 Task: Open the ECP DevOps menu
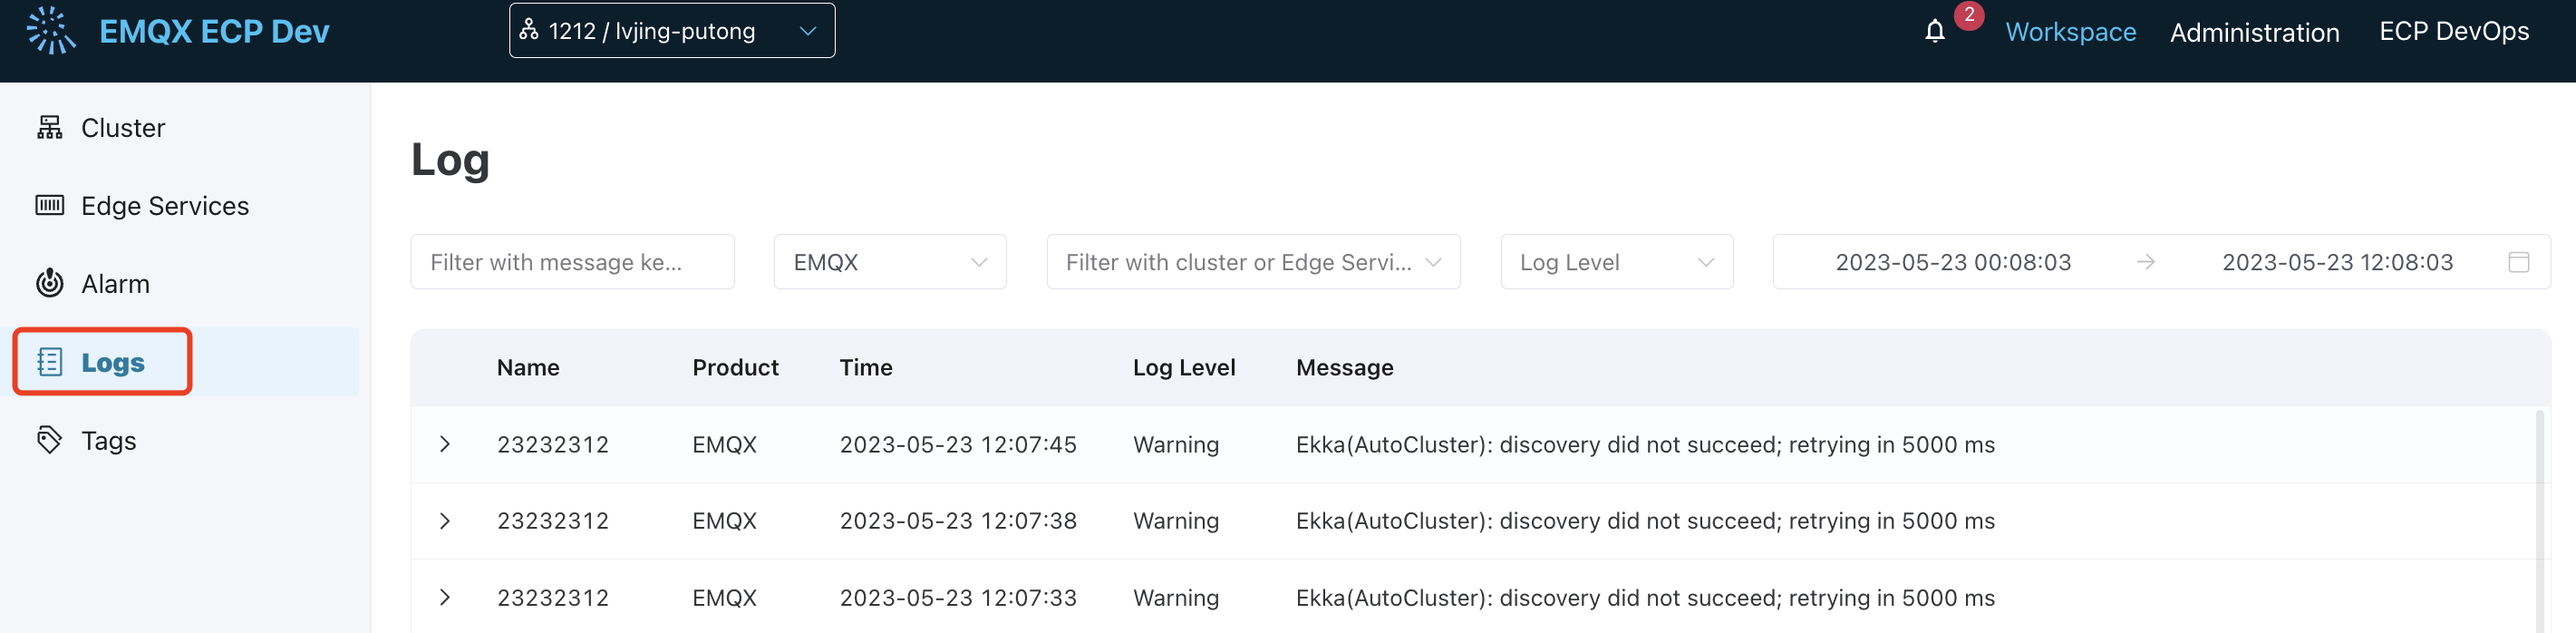pyautogui.click(x=2453, y=32)
